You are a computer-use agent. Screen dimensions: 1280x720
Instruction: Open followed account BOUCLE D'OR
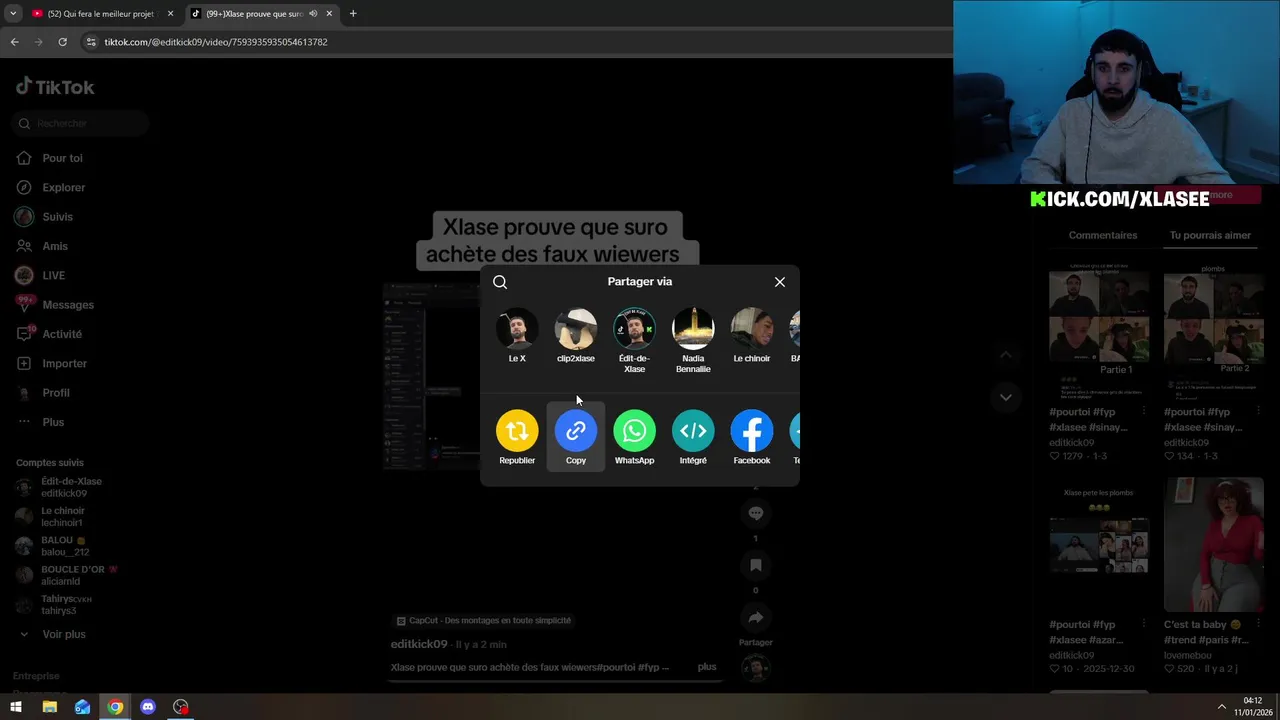(66, 575)
